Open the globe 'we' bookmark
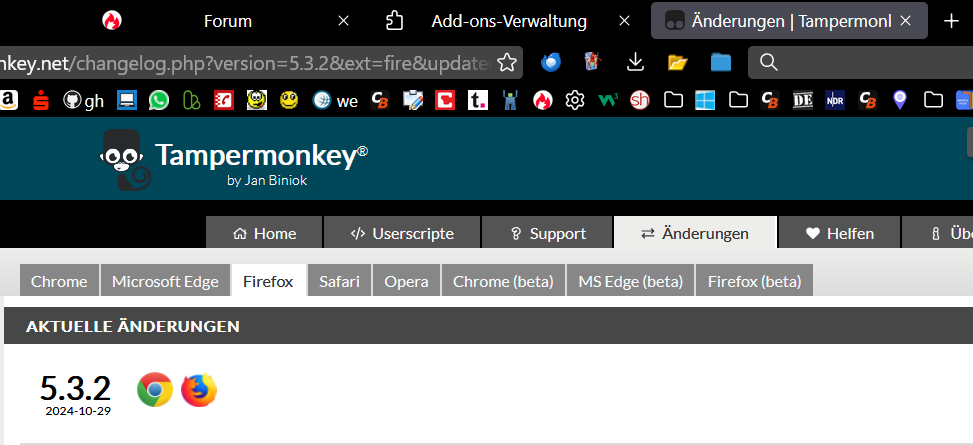973x445 pixels. click(335, 100)
